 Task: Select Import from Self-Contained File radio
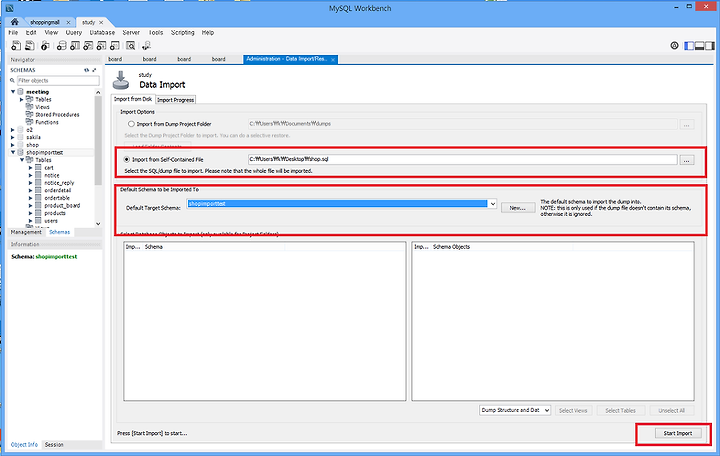tap(127, 159)
